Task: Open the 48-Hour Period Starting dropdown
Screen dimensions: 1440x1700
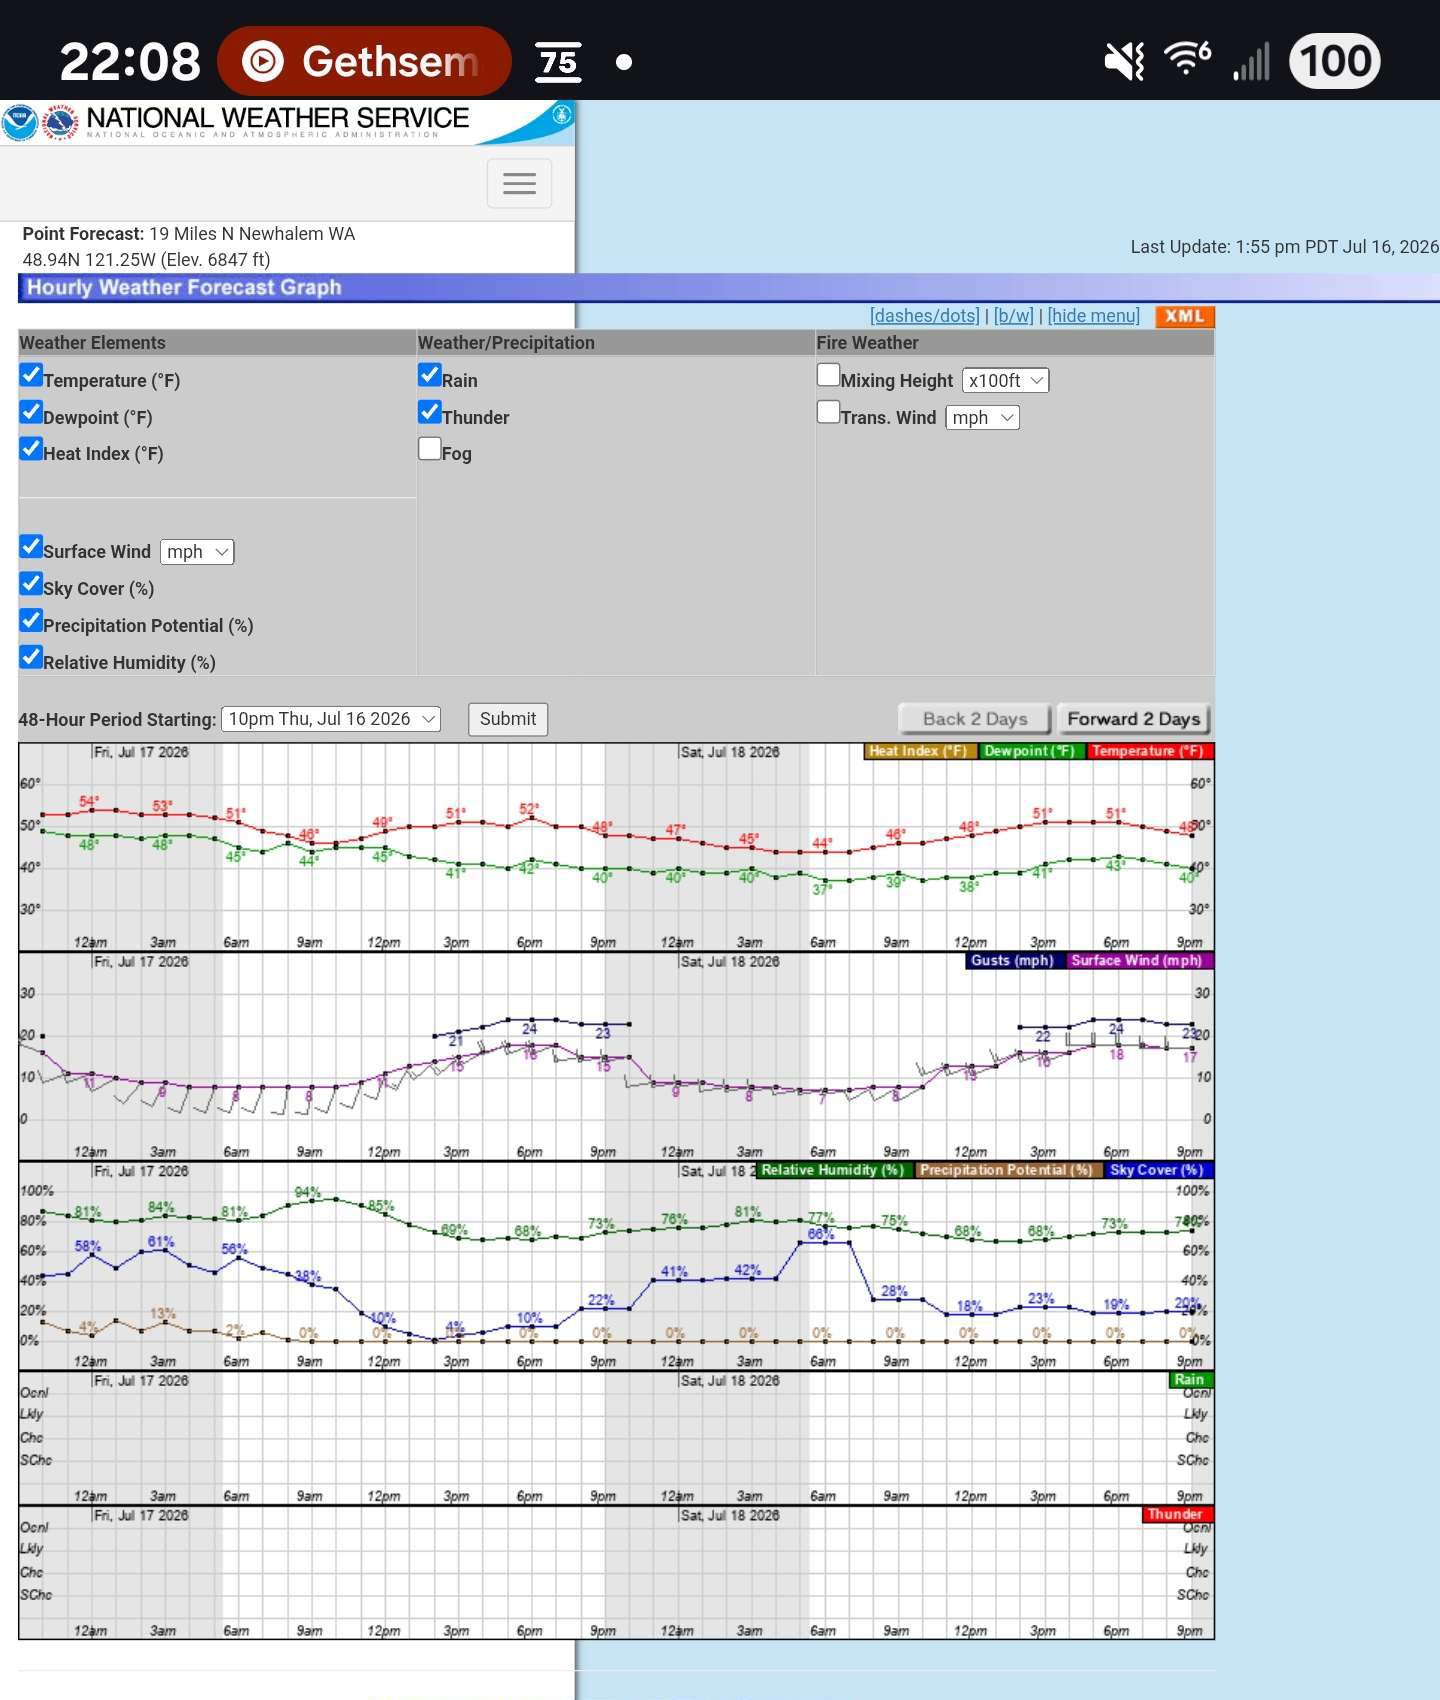Action: pos(331,719)
